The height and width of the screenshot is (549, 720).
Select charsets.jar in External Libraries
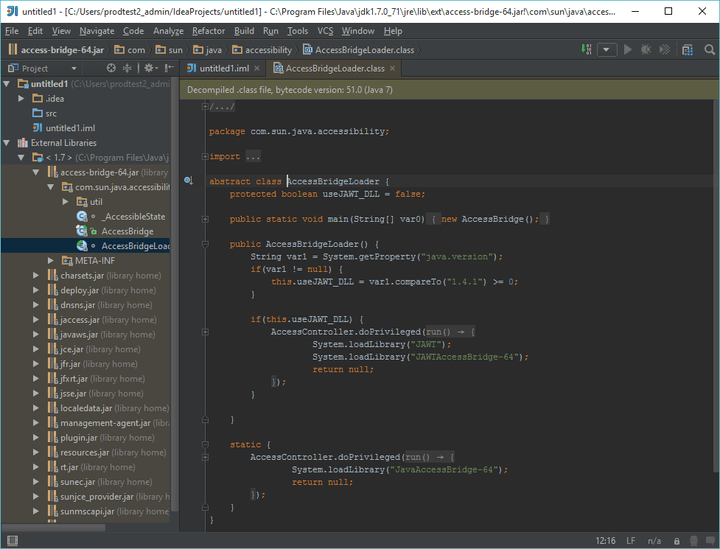coord(83,275)
